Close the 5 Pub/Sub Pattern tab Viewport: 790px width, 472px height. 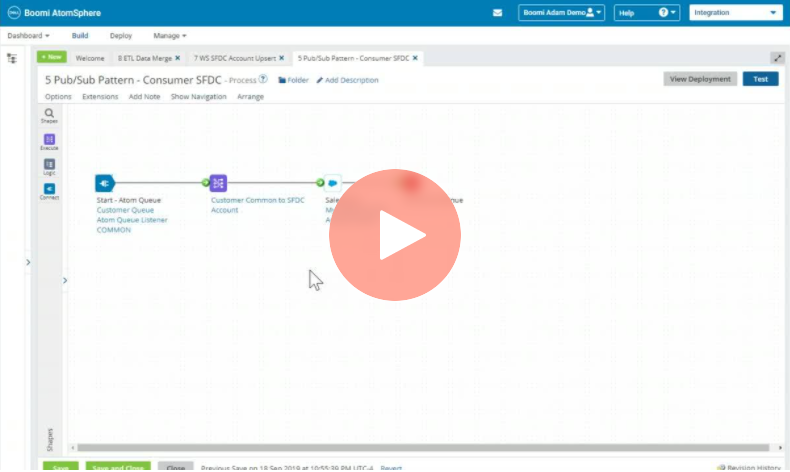click(415, 58)
